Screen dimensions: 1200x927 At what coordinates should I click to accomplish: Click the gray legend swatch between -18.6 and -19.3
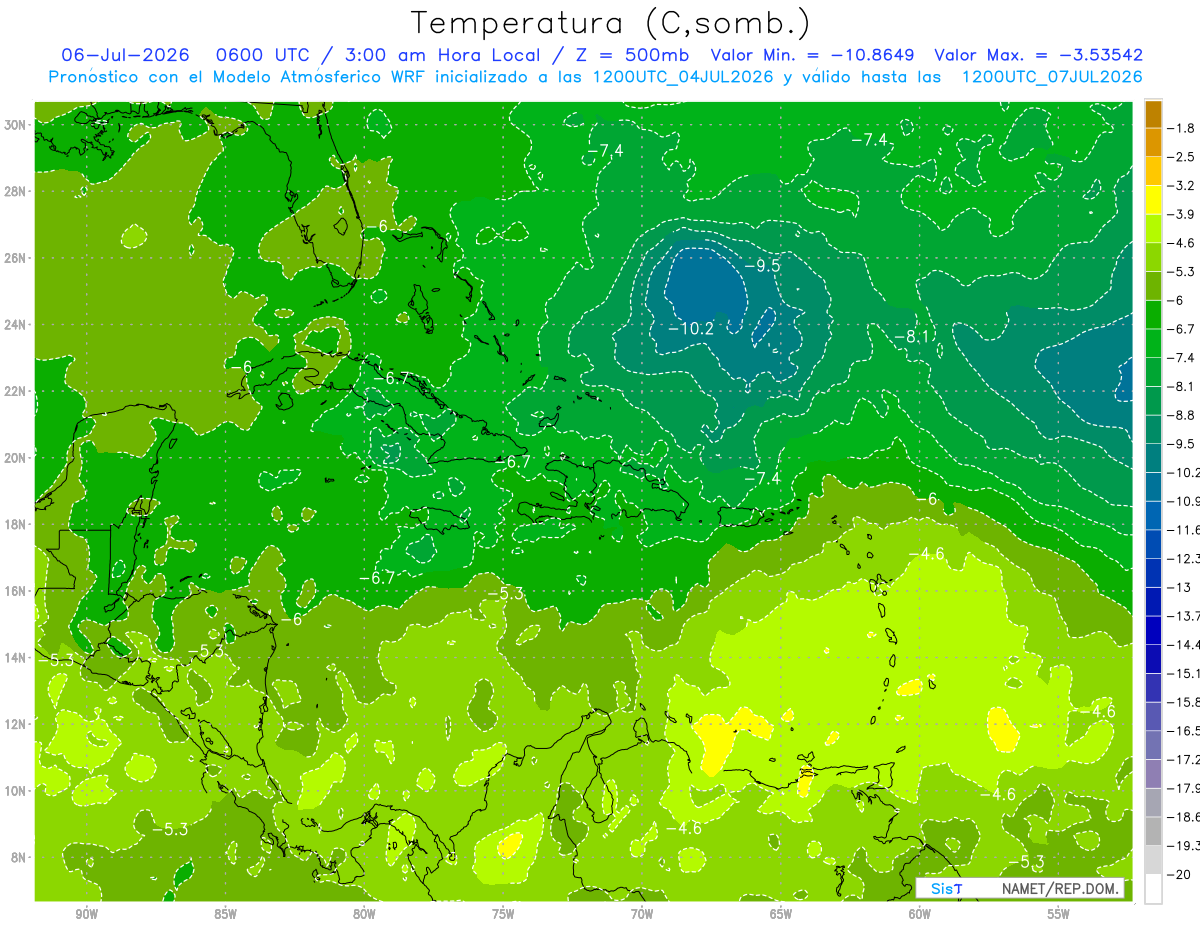point(1153,831)
